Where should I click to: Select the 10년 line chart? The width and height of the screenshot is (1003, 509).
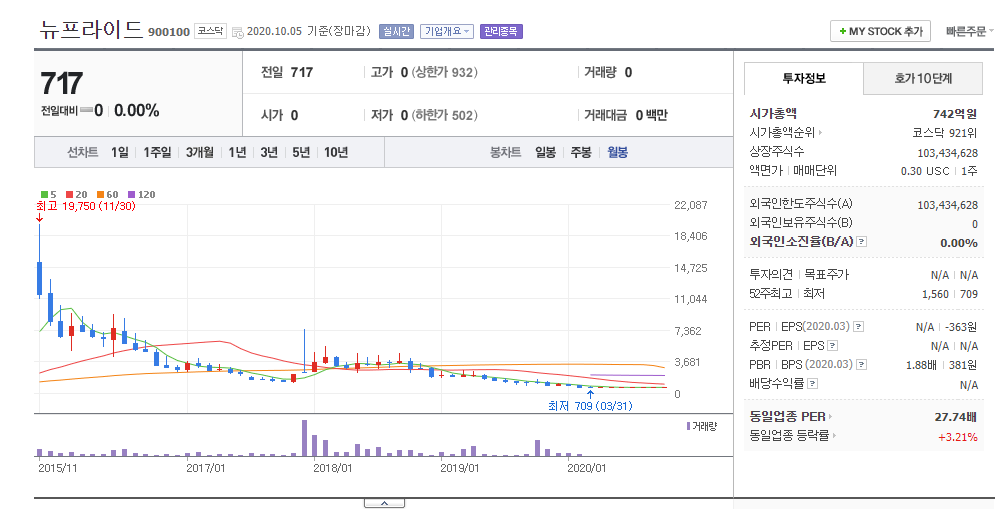(x=336, y=152)
